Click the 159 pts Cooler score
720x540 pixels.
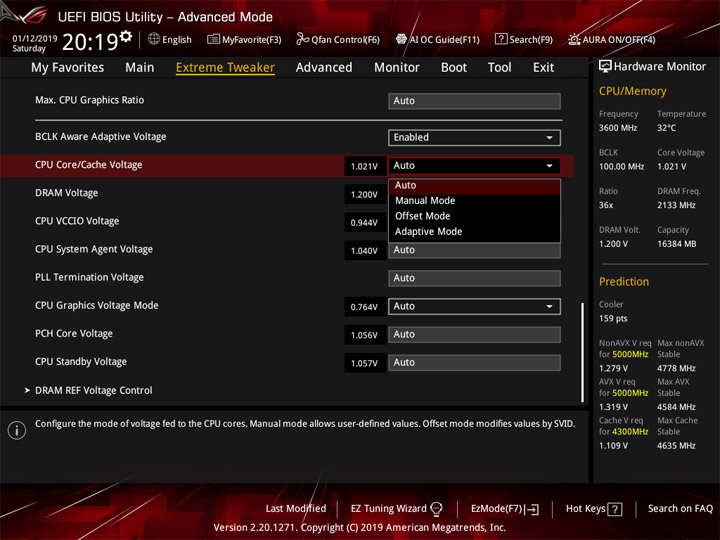point(613,319)
